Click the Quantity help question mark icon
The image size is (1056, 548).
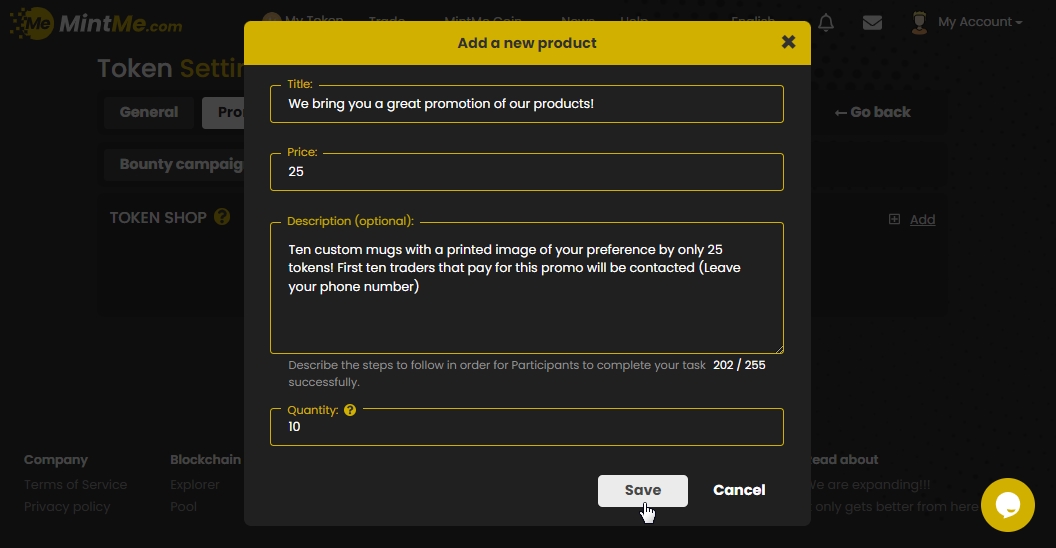tap(350, 410)
